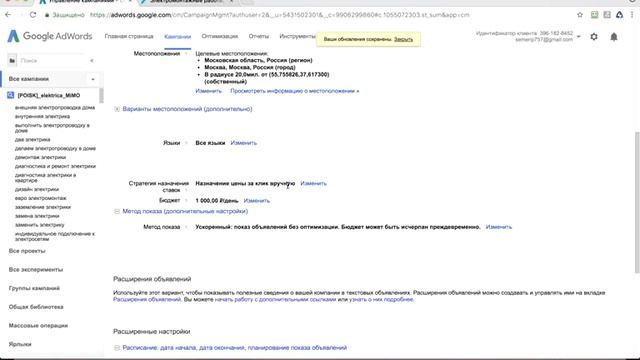Click the browser back arrow
Viewport: 640px width, 360px height.
(8, 15)
